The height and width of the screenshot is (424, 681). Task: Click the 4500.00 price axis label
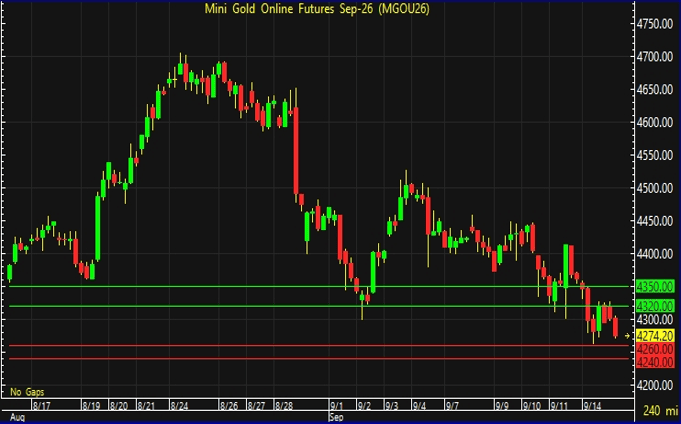pos(655,189)
